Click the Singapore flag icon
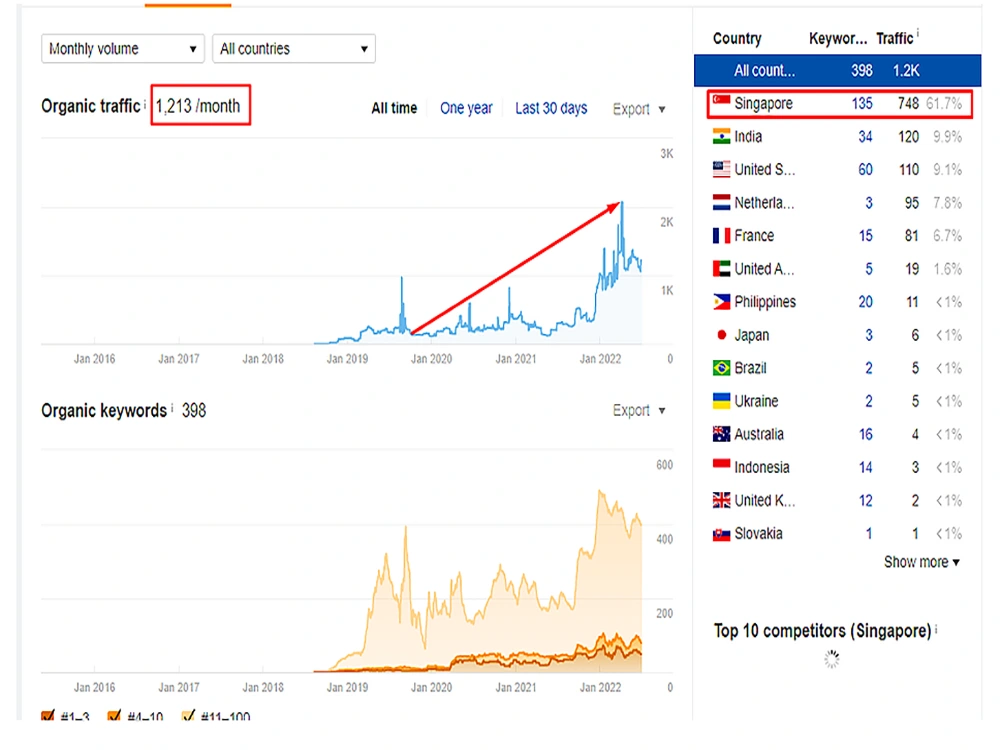The width and height of the screenshot is (1000, 750). click(721, 102)
